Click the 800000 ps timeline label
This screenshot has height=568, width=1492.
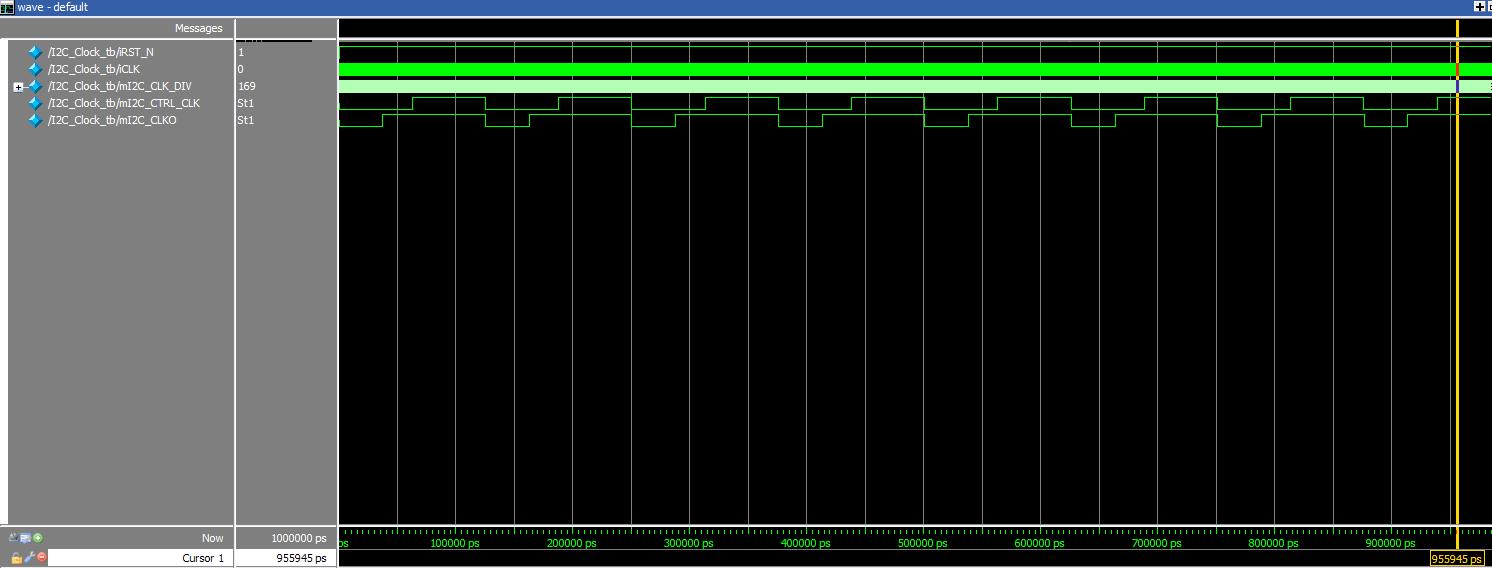1274,543
